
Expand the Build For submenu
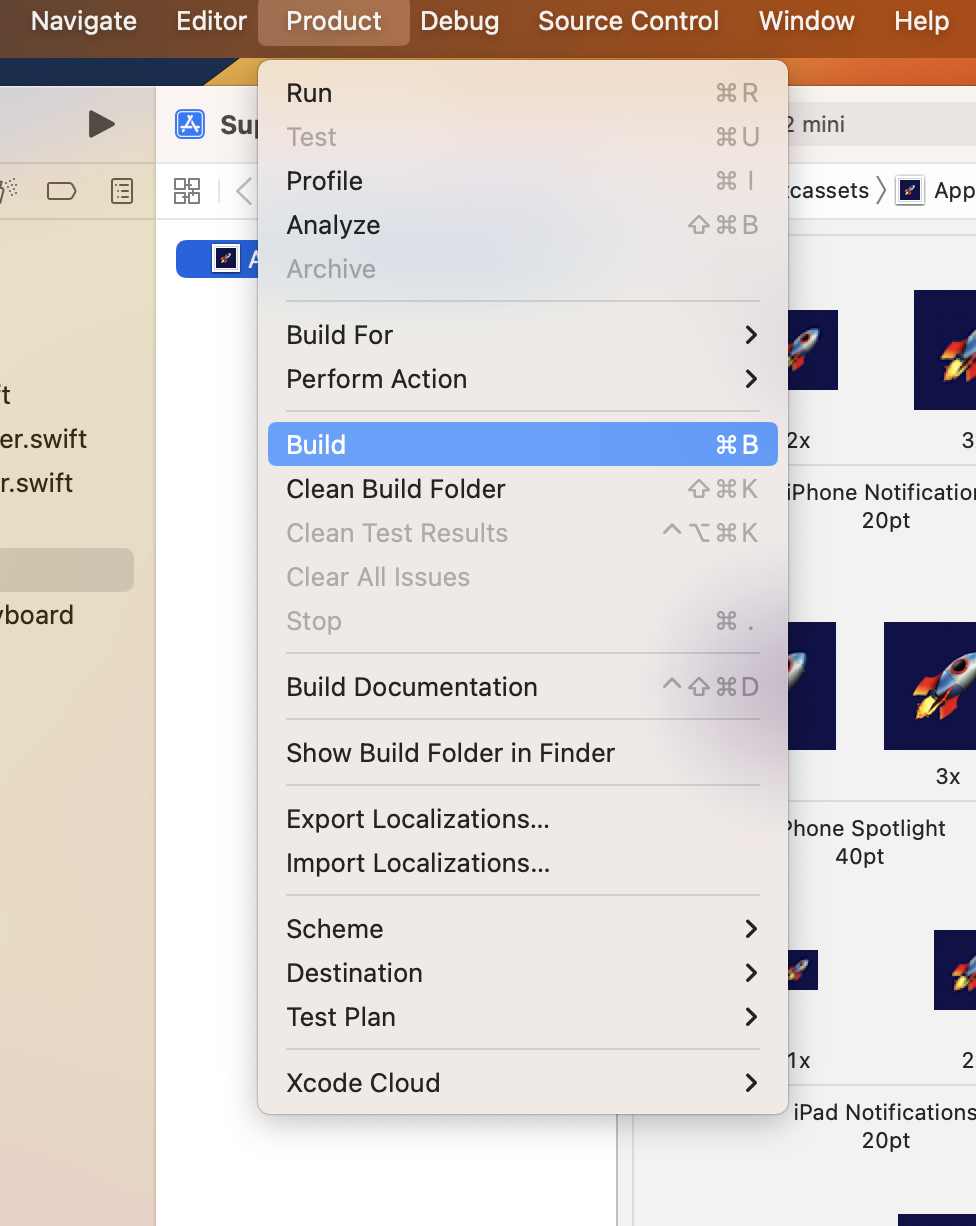(523, 335)
